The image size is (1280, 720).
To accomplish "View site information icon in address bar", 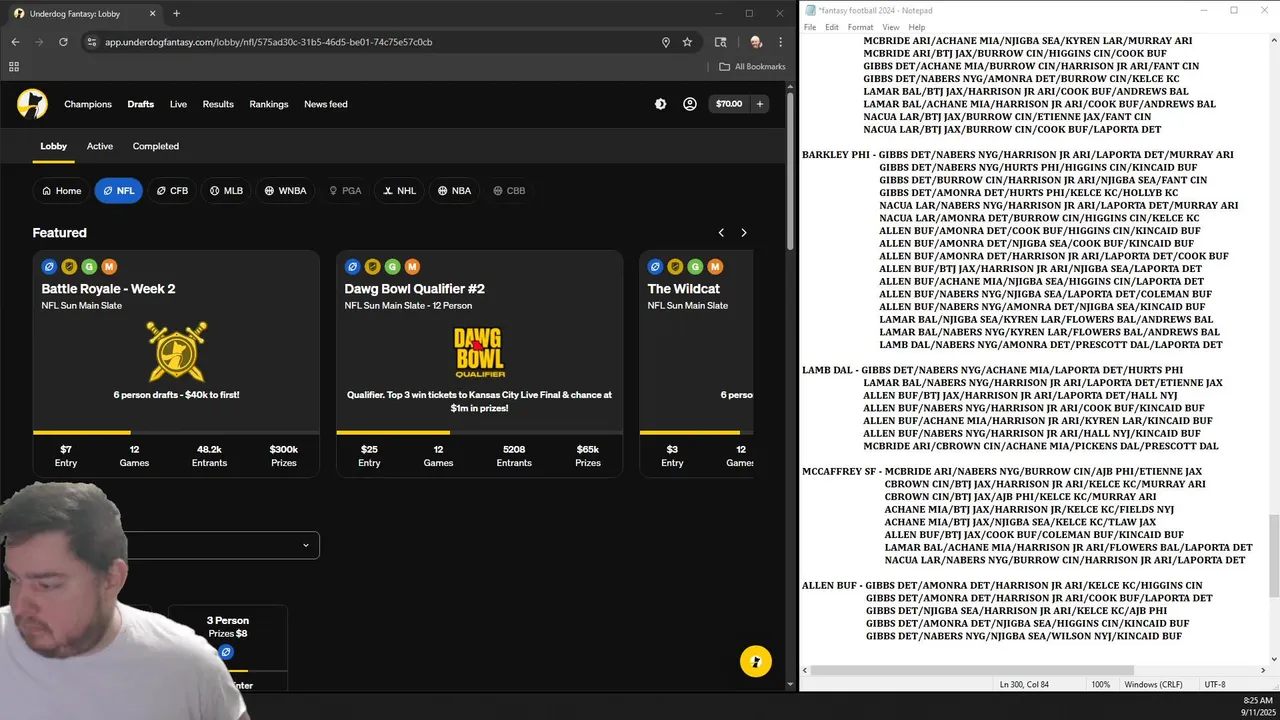I will click(x=91, y=42).
